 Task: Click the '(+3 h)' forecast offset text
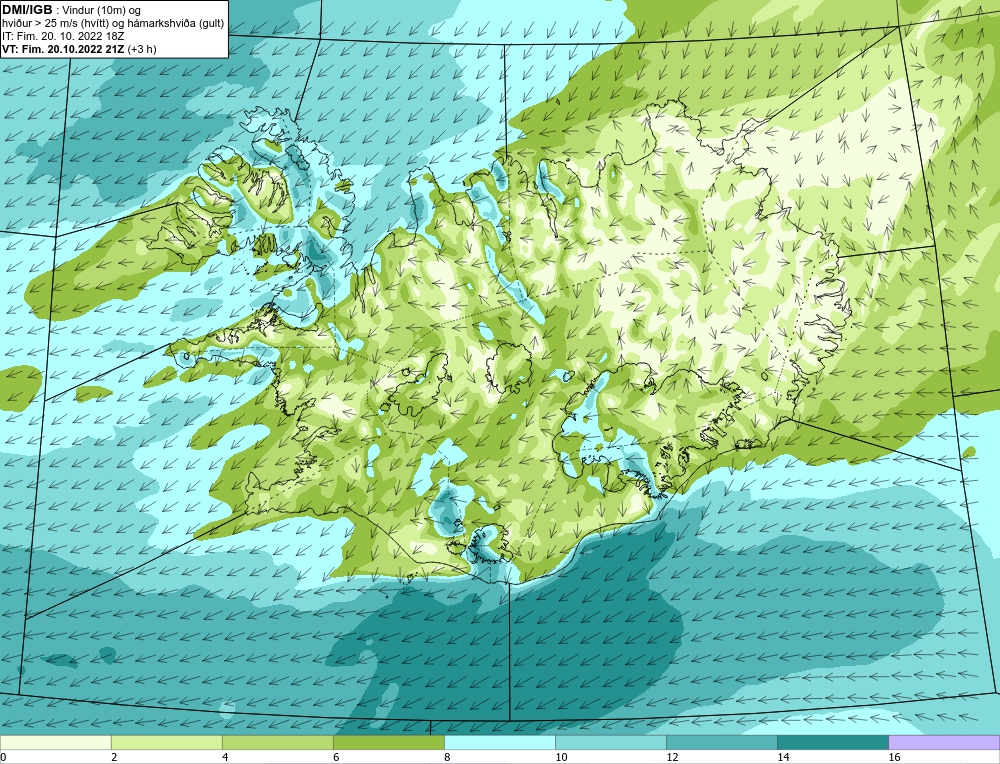(142, 48)
